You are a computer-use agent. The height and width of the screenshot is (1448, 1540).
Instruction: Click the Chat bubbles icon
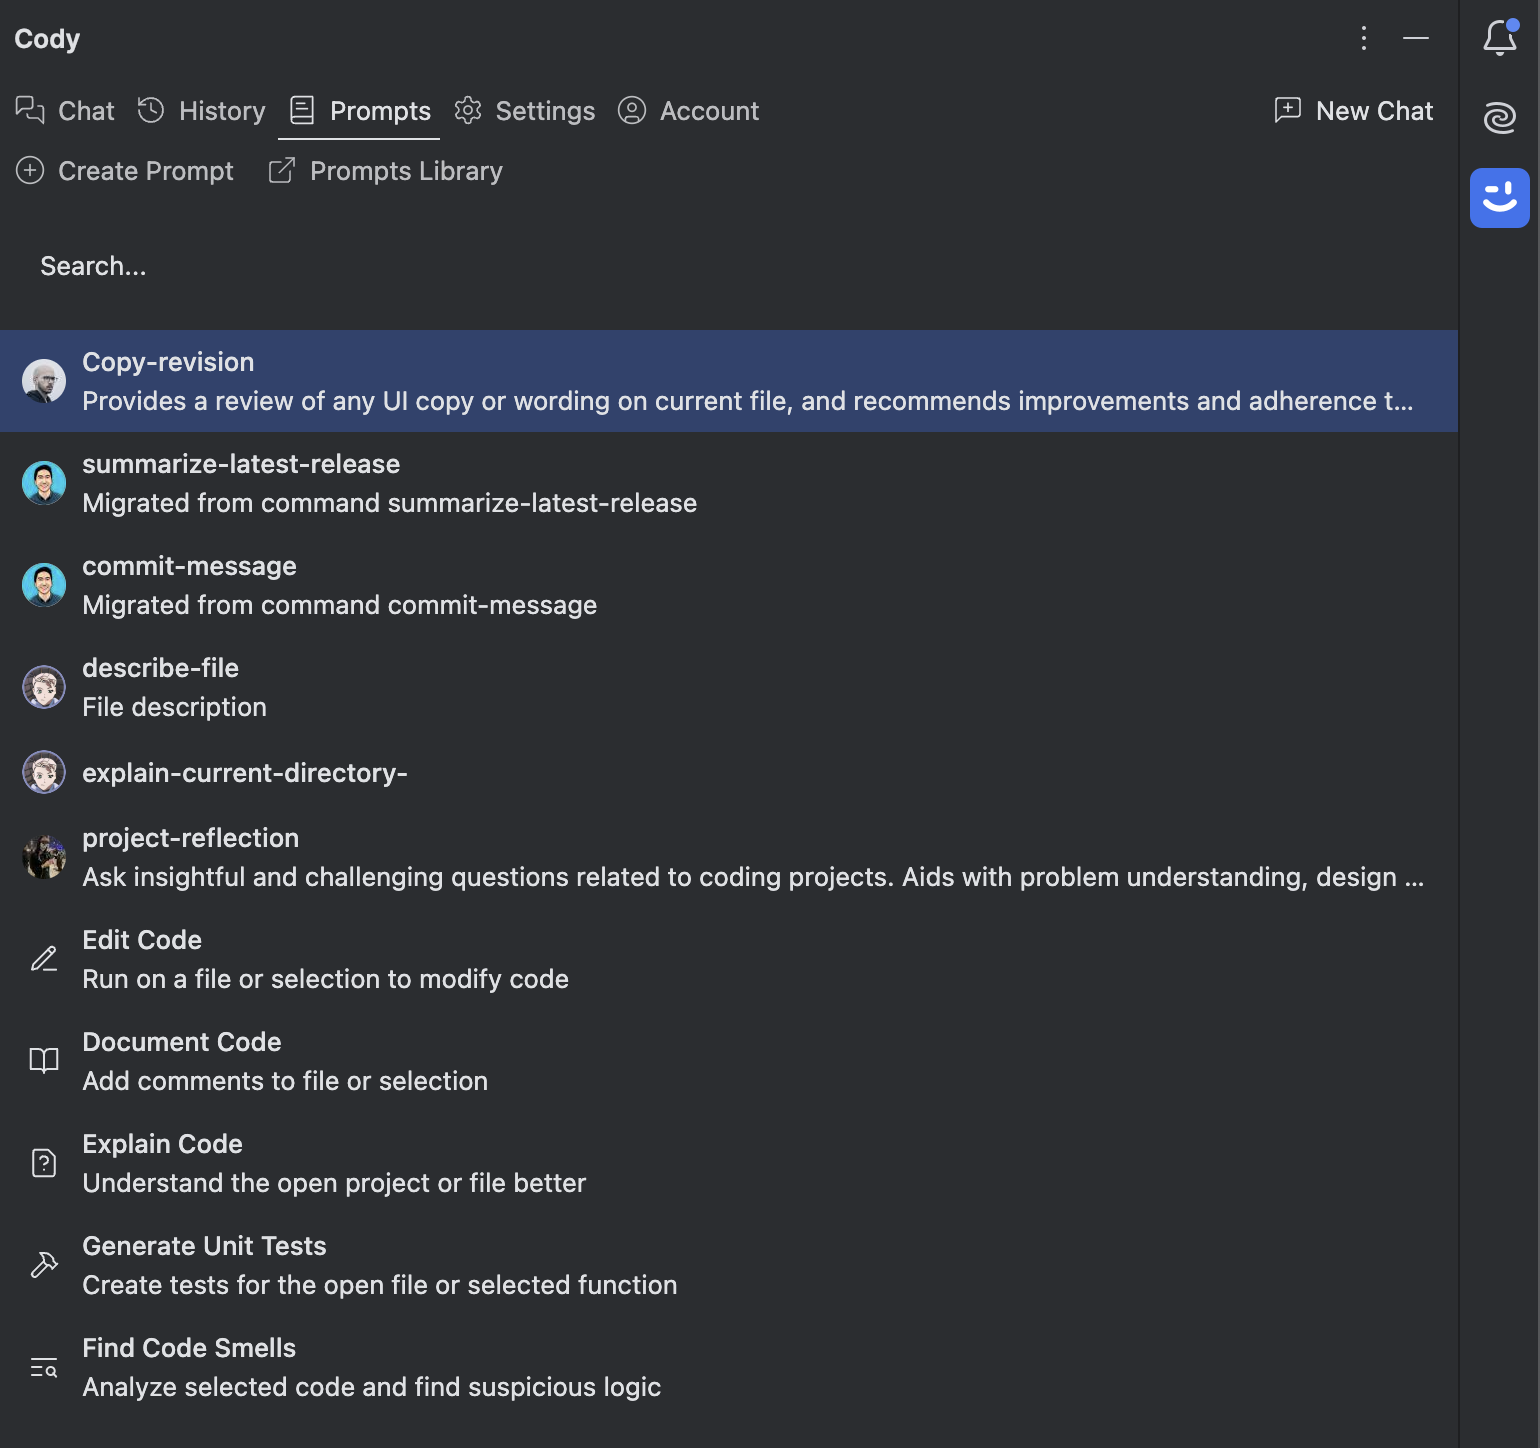(x=30, y=110)
